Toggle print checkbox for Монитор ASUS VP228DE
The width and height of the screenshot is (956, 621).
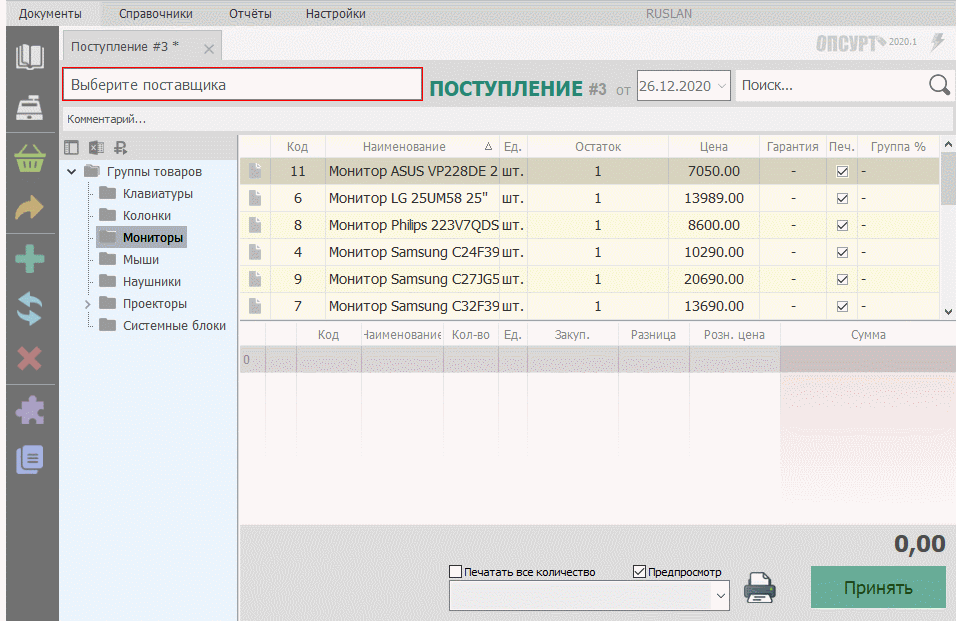pos(842,172)
